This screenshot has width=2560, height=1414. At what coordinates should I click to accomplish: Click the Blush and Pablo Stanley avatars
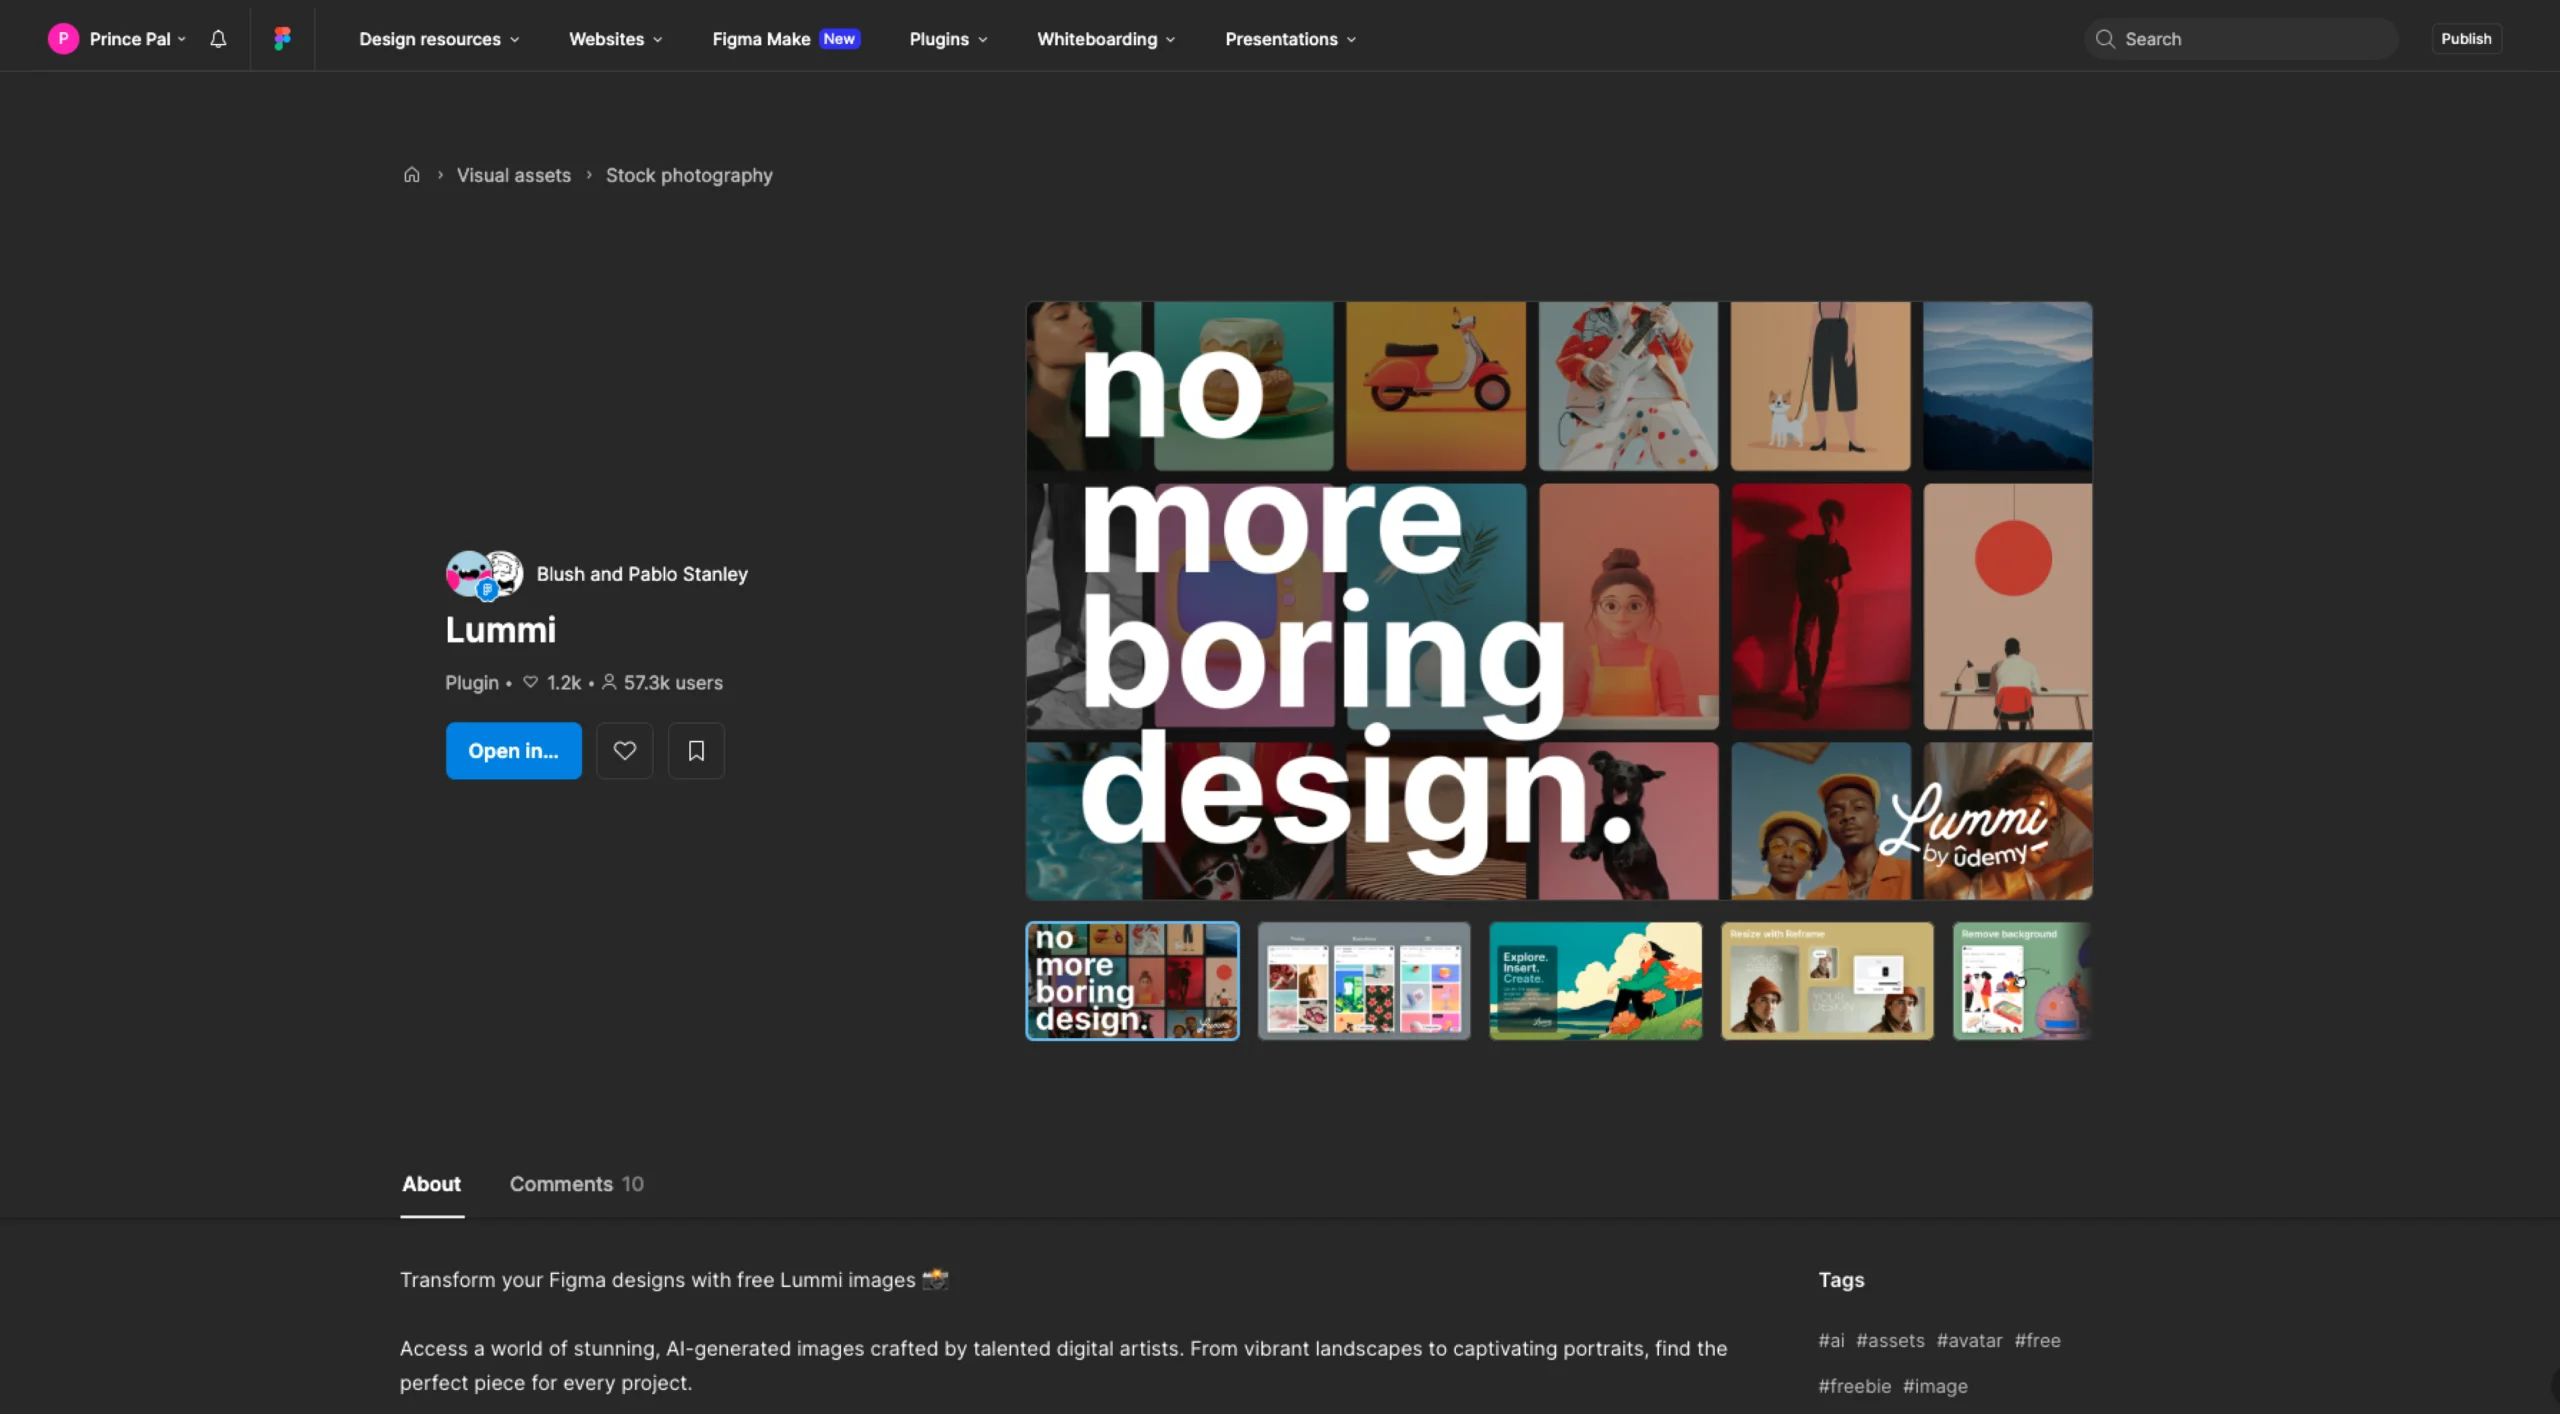click(x=484, y=574)
